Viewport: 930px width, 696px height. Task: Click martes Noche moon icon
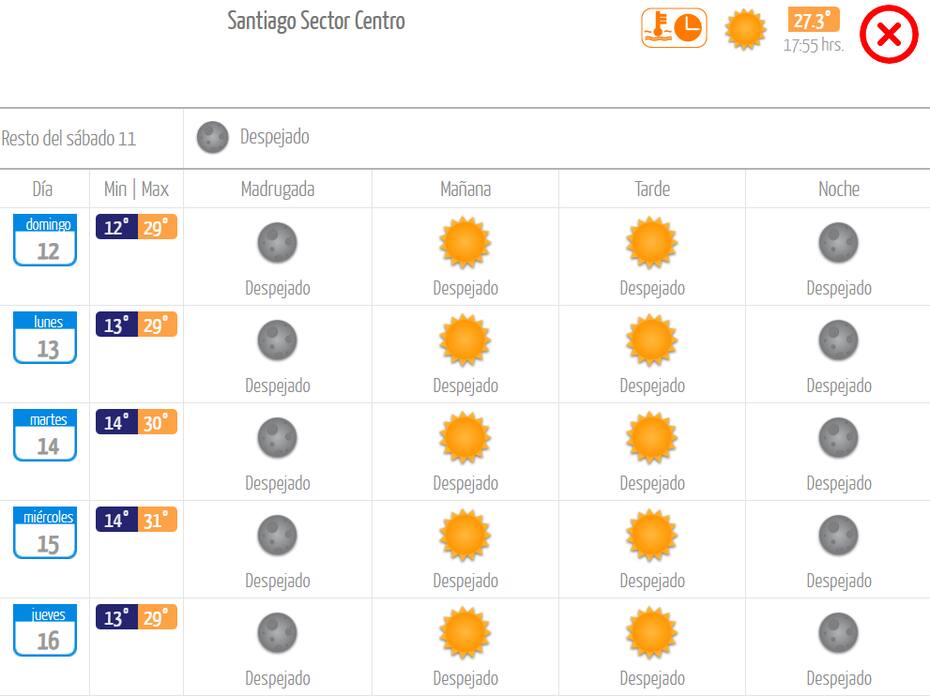point(838,437)
